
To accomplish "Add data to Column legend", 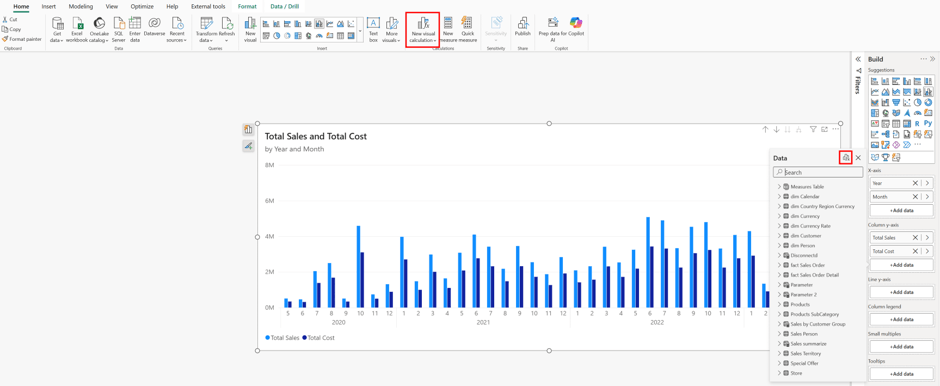I will (x=902, y=319).
